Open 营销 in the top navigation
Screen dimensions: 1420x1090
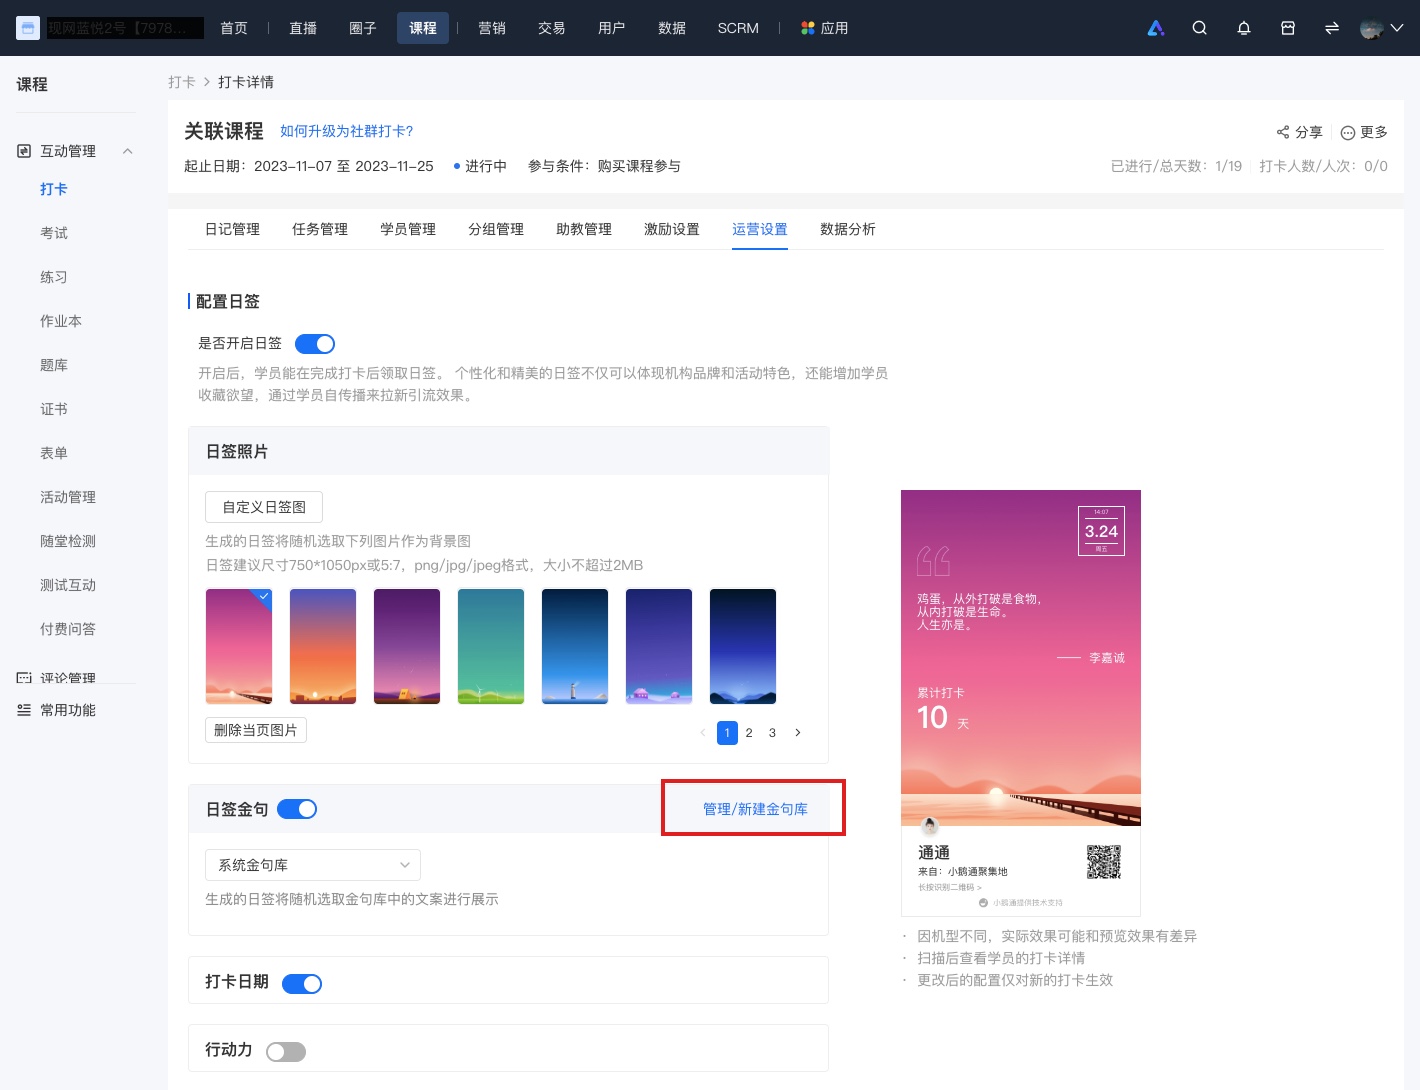pos(492,28)
